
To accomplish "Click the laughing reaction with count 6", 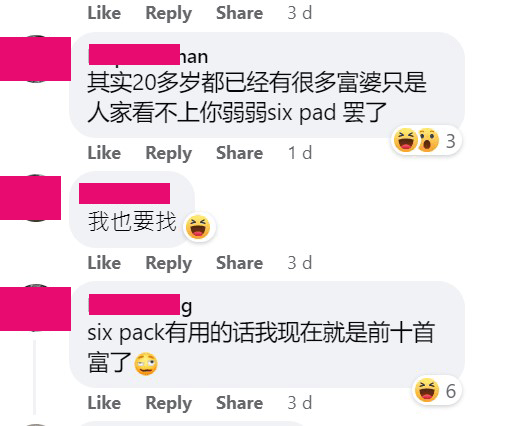I will pos(427,390).
